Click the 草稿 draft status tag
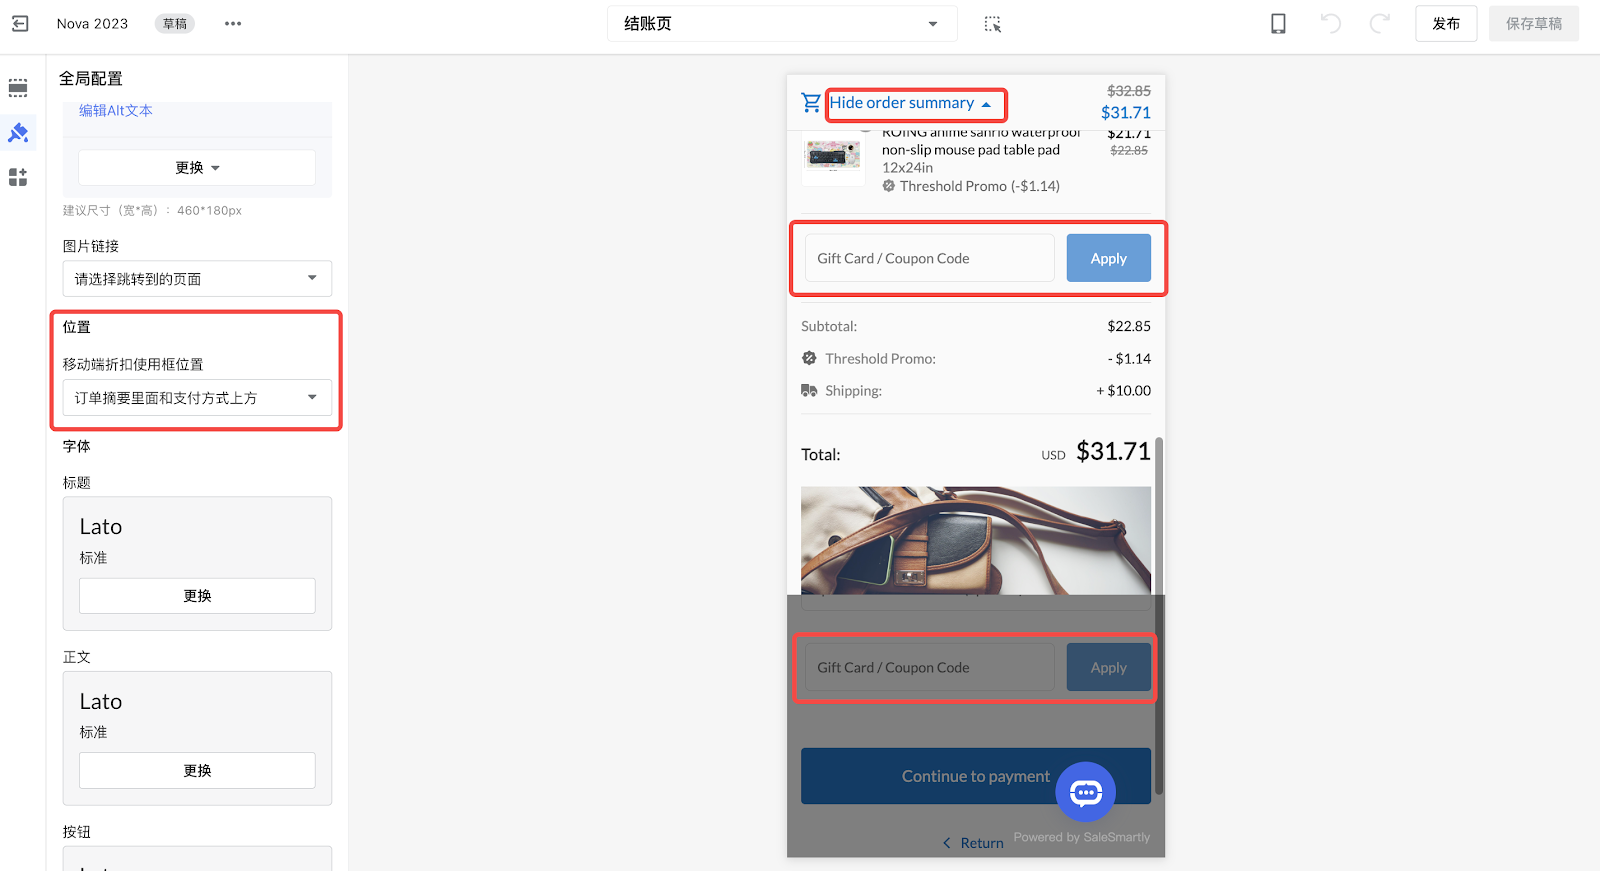The height and width of the screenshot is (871, 1600). pyautogui.click(x=174, y=24)
